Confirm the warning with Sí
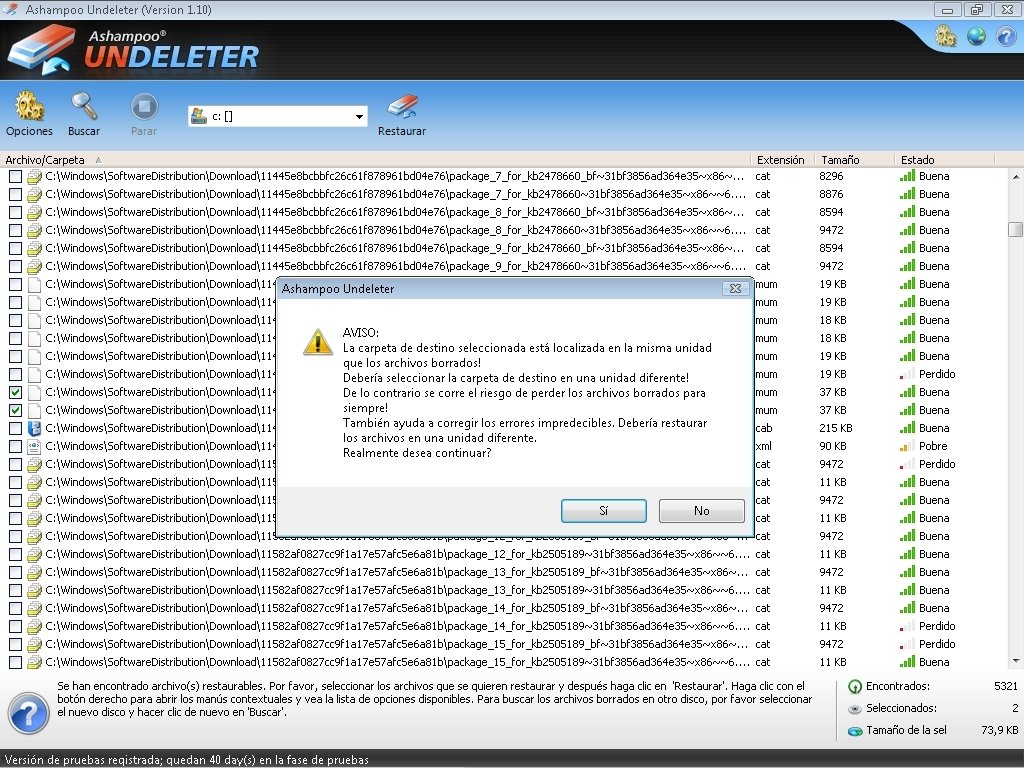The width and height of the screenshot is (1024, 768). coord(603,511)
